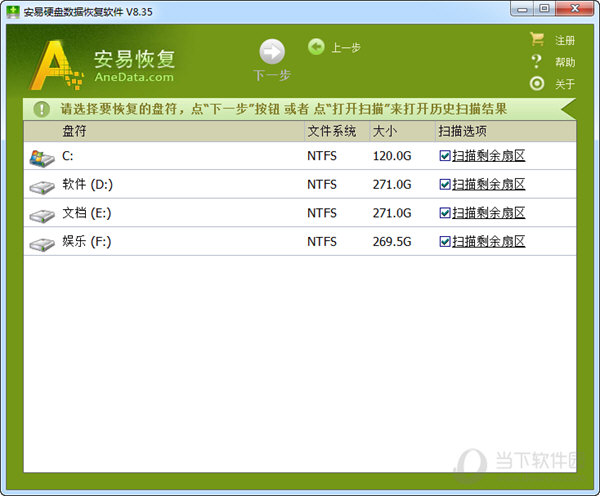This screenshot has height=496, width=600.
Task: Click the circular About icon
Action: (537, 83)
